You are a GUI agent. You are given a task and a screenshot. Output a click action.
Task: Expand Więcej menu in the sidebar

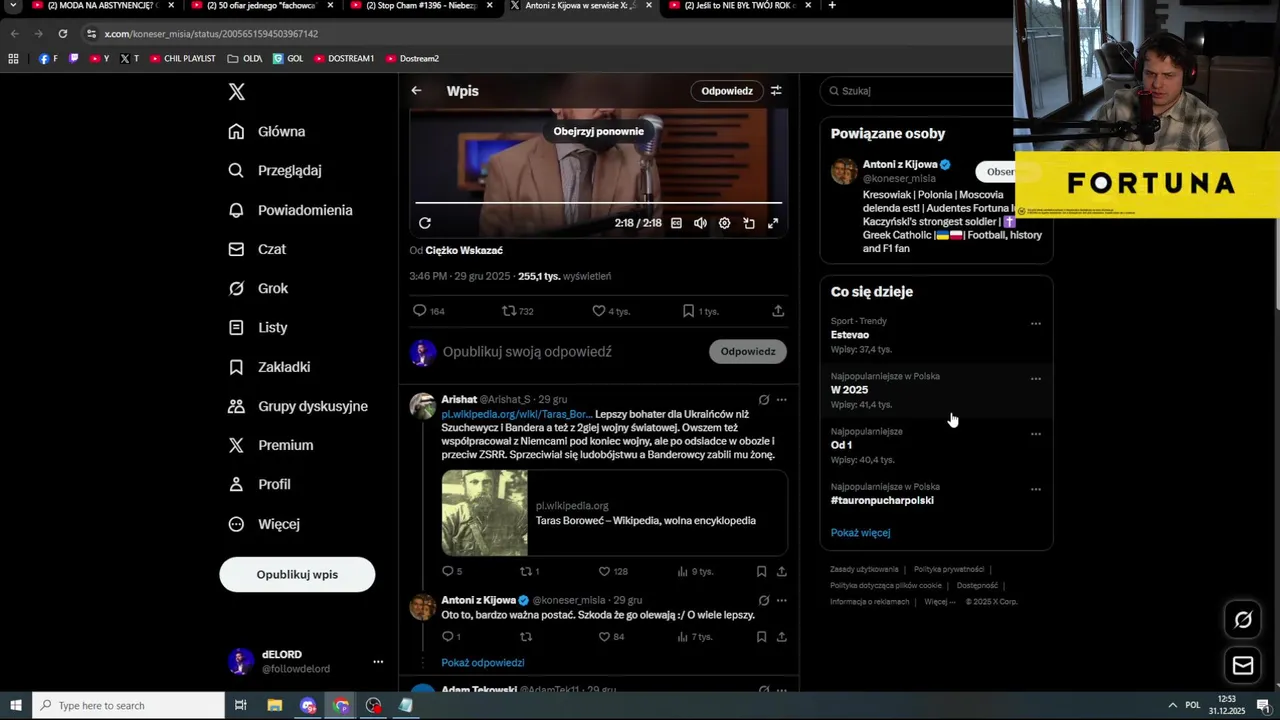click(x=264, y=524)
